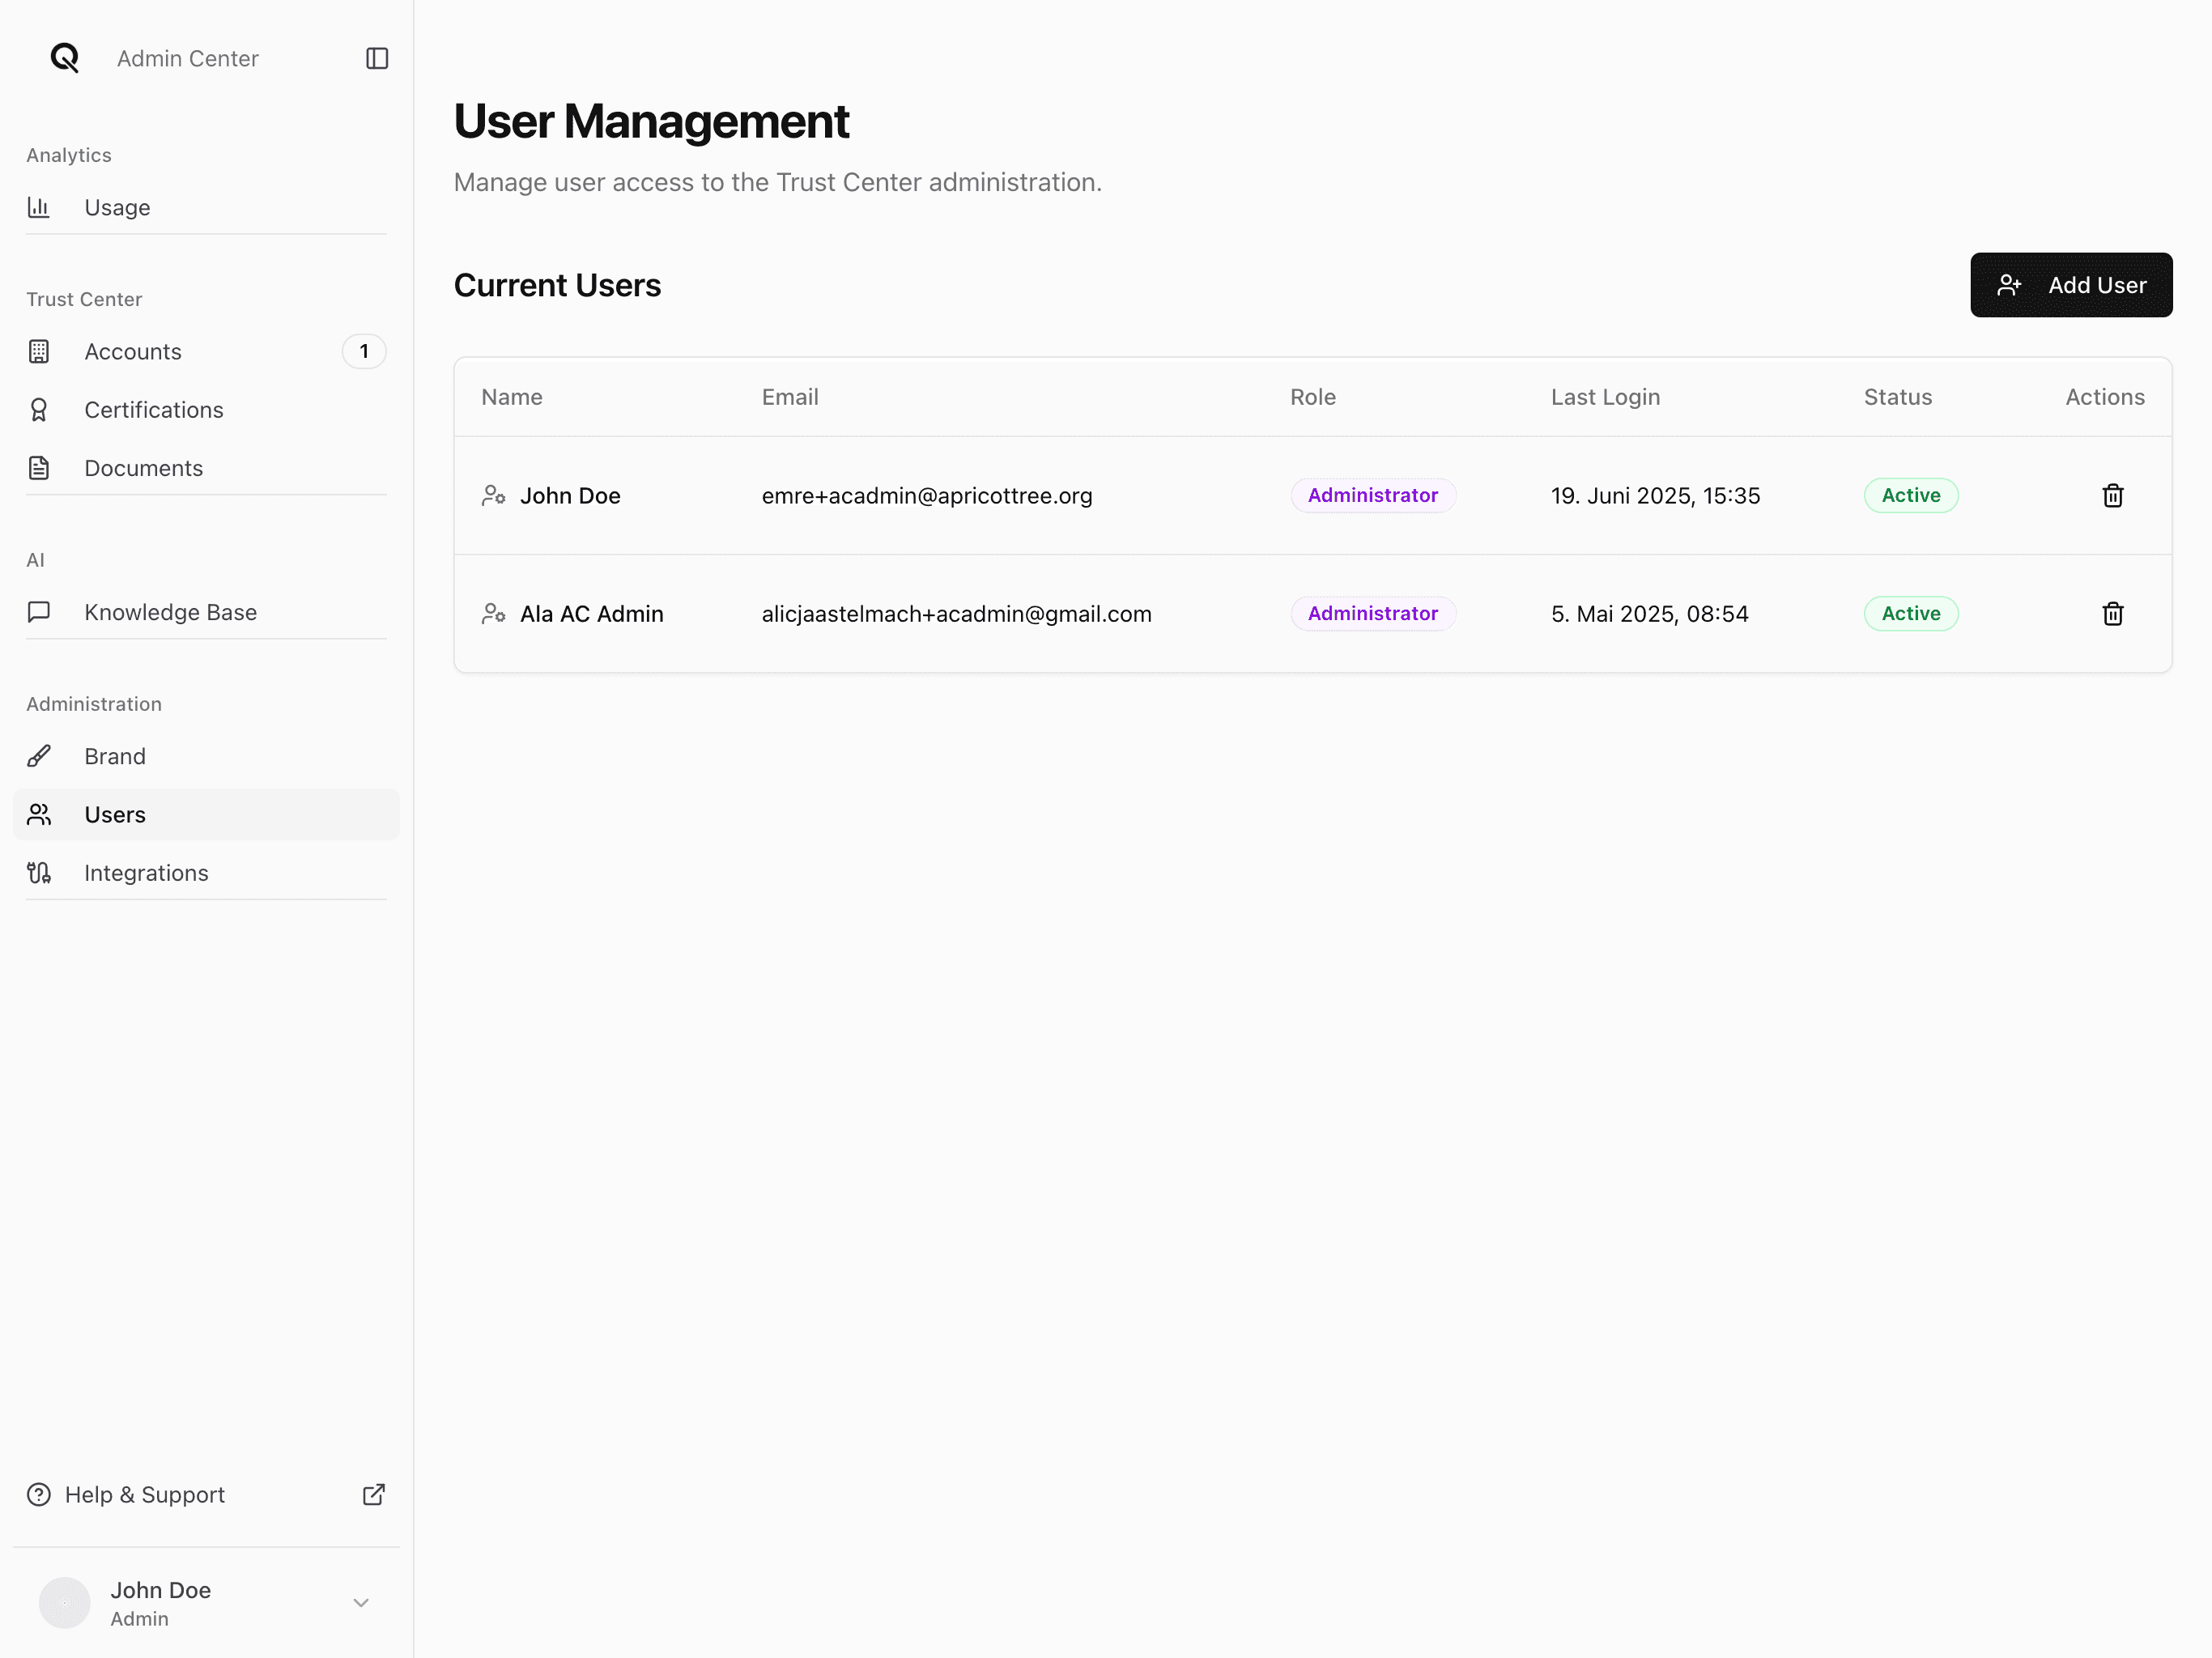Select the Brand paintbrush icon
2212x1658 pixels.
(38, 755)
